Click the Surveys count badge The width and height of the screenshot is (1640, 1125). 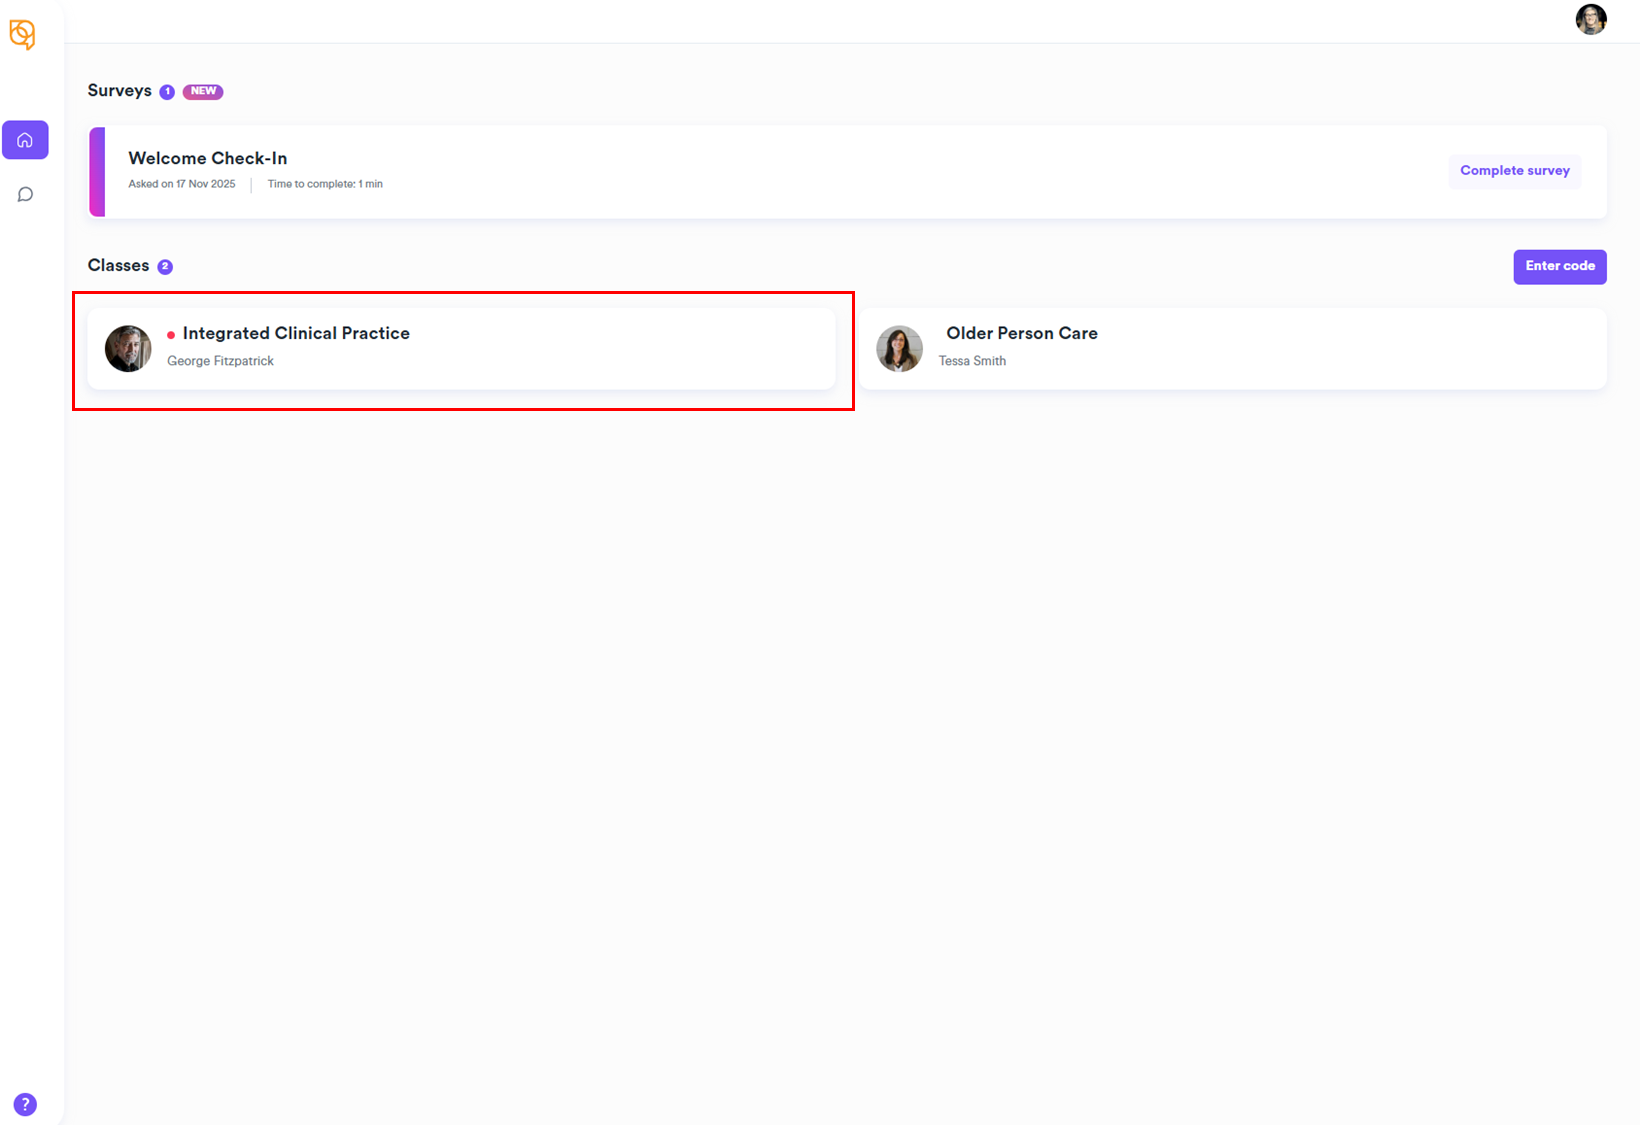[x=167, y=92]
